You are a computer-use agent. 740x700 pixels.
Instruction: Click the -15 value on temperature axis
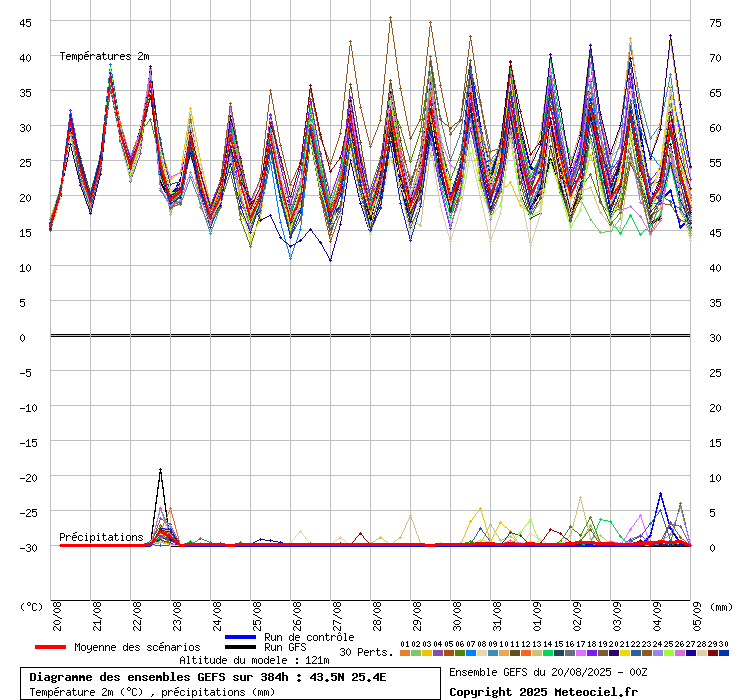pos(28,443)
